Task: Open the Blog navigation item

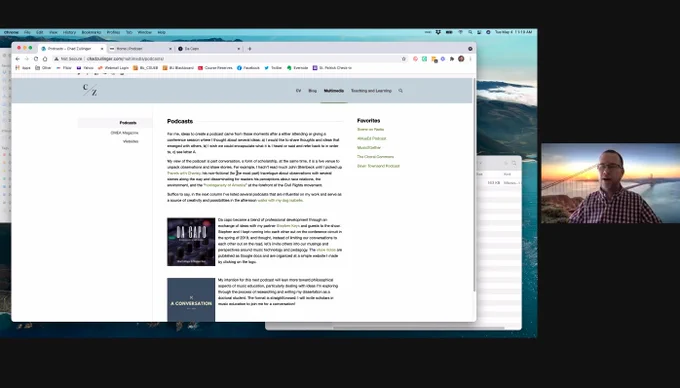Action: 312,91
